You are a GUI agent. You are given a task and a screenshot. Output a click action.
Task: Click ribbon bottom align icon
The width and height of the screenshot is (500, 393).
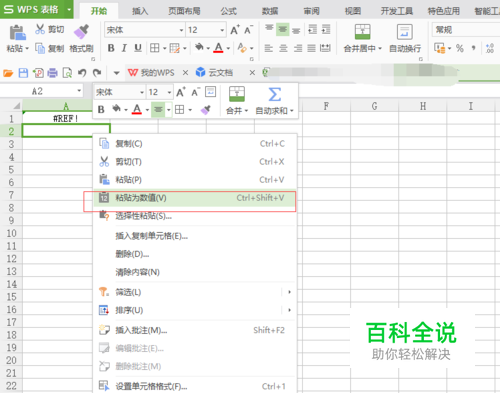tap(296, 31)
